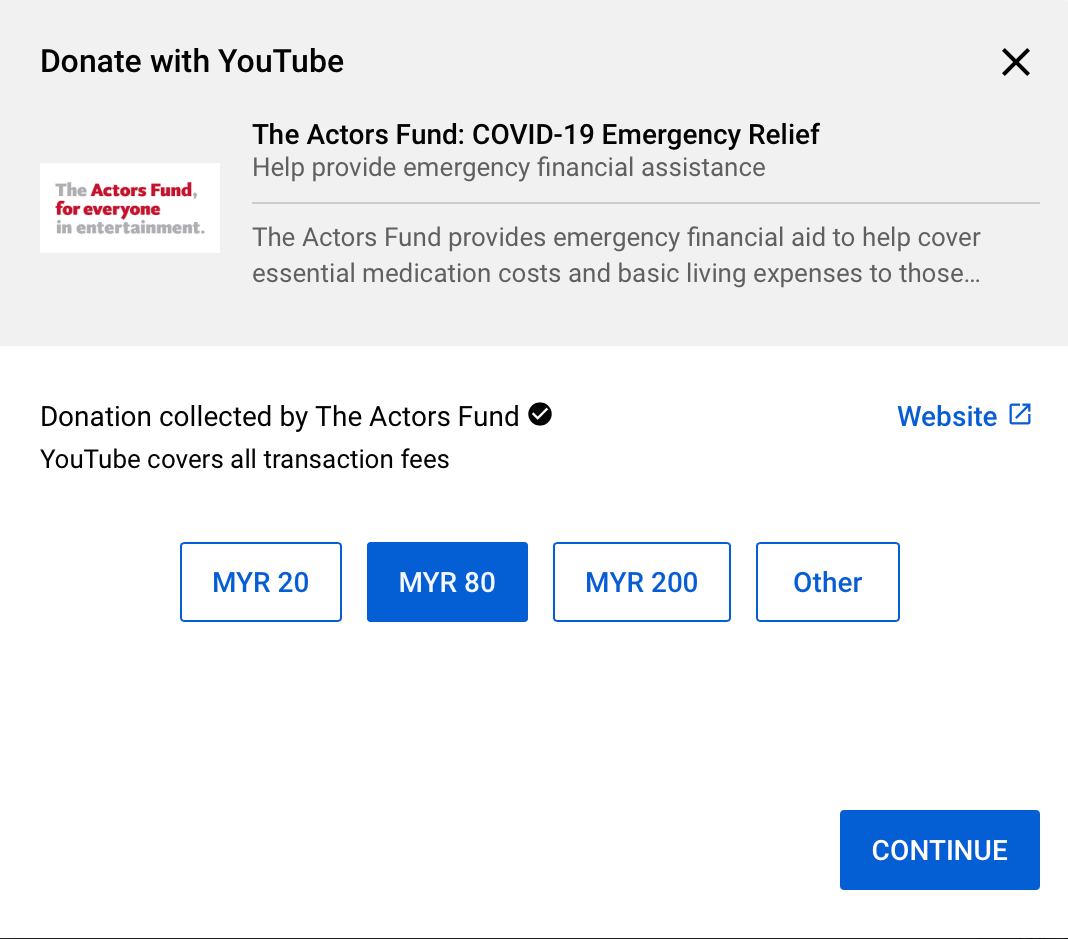The width and height of the screenshot is (1068, 939).
Task: Visit The Actors Fund Website link
Action: pyautogui.click(x=947, y=416)
